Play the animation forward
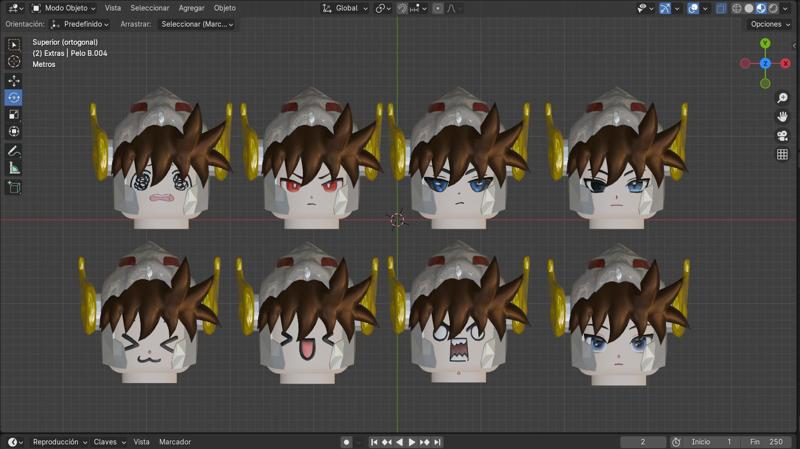Image resolution: width=800 pixels, height=449 pixels. pyautogui.click(x=412, y=442)
